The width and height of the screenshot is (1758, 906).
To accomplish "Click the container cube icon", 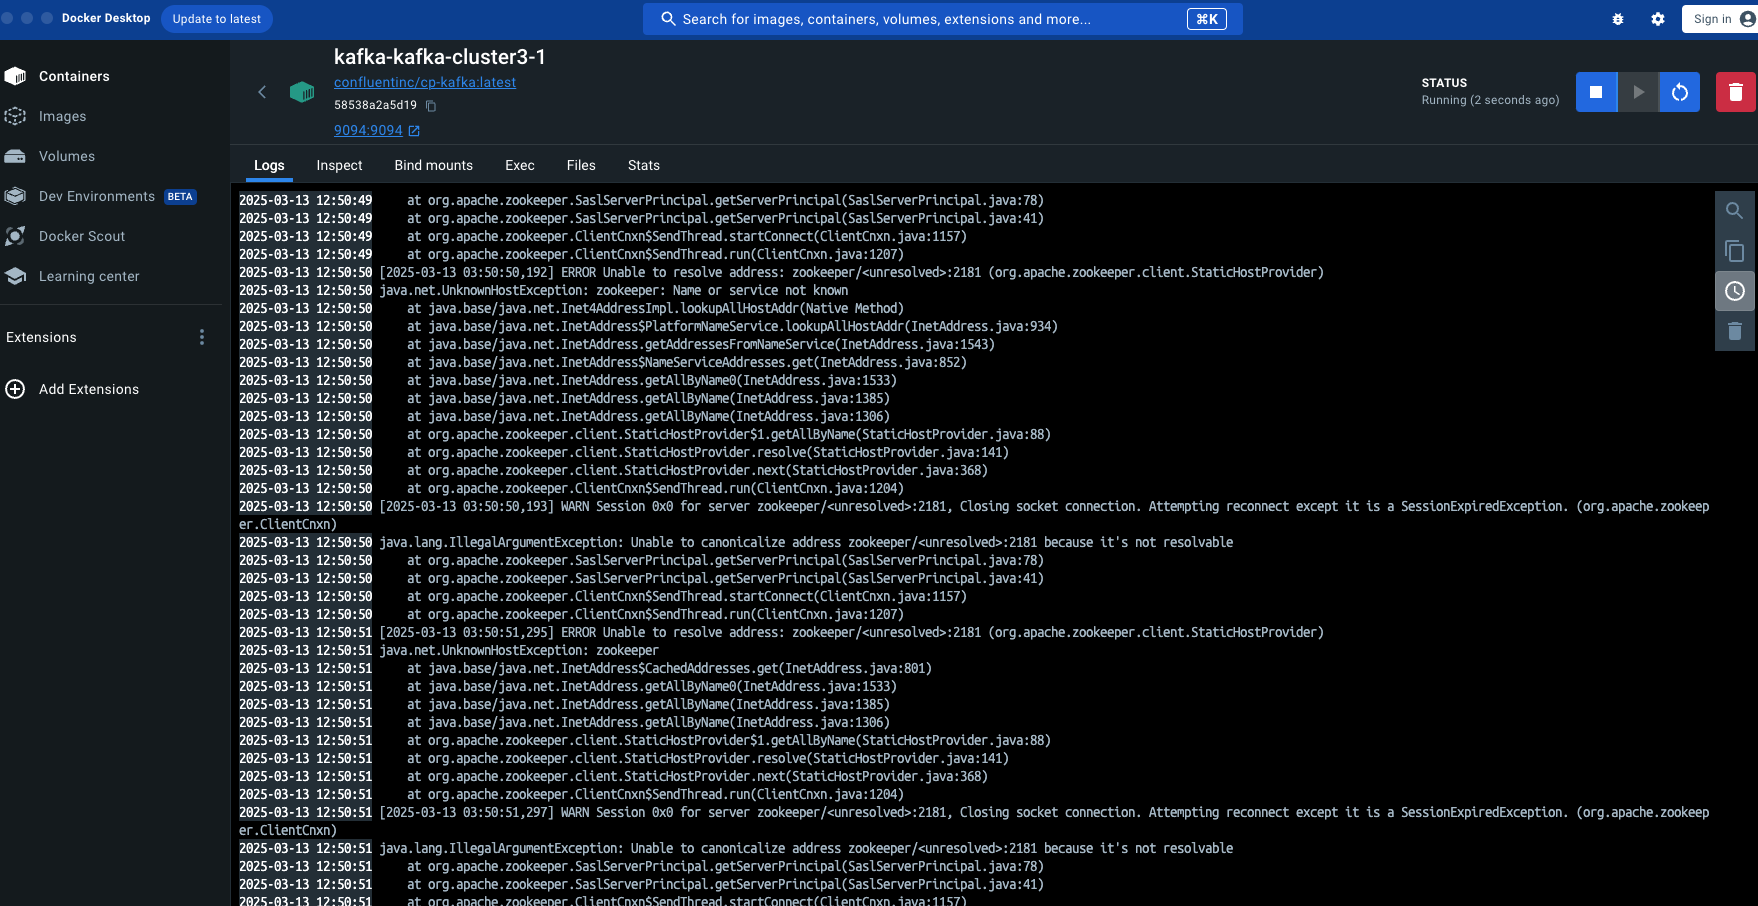I will [302, 92].
